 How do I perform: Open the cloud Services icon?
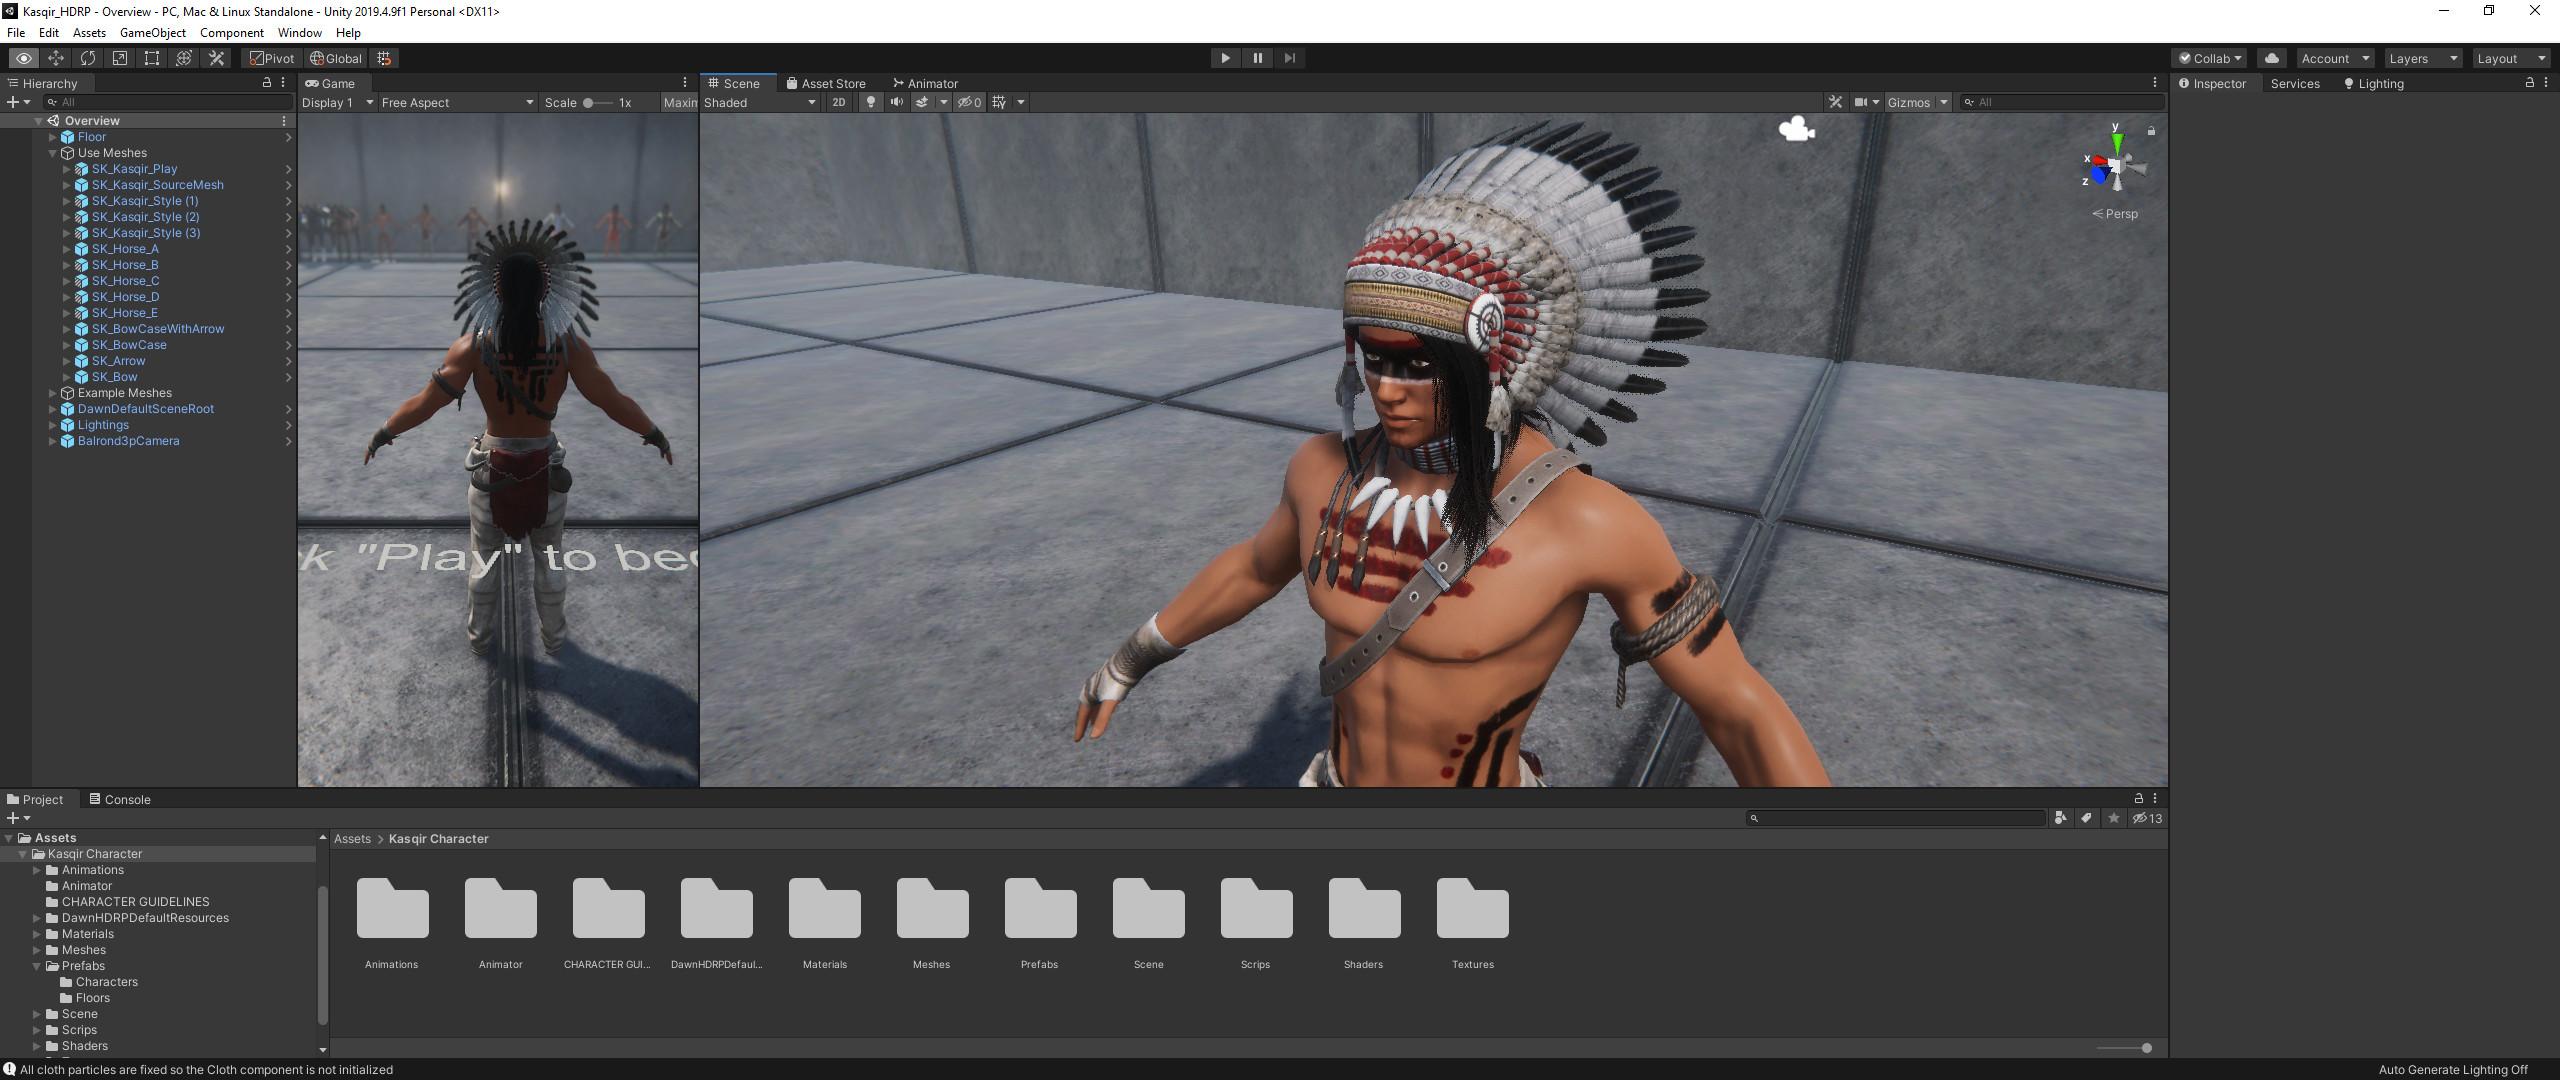point(2272,58)
